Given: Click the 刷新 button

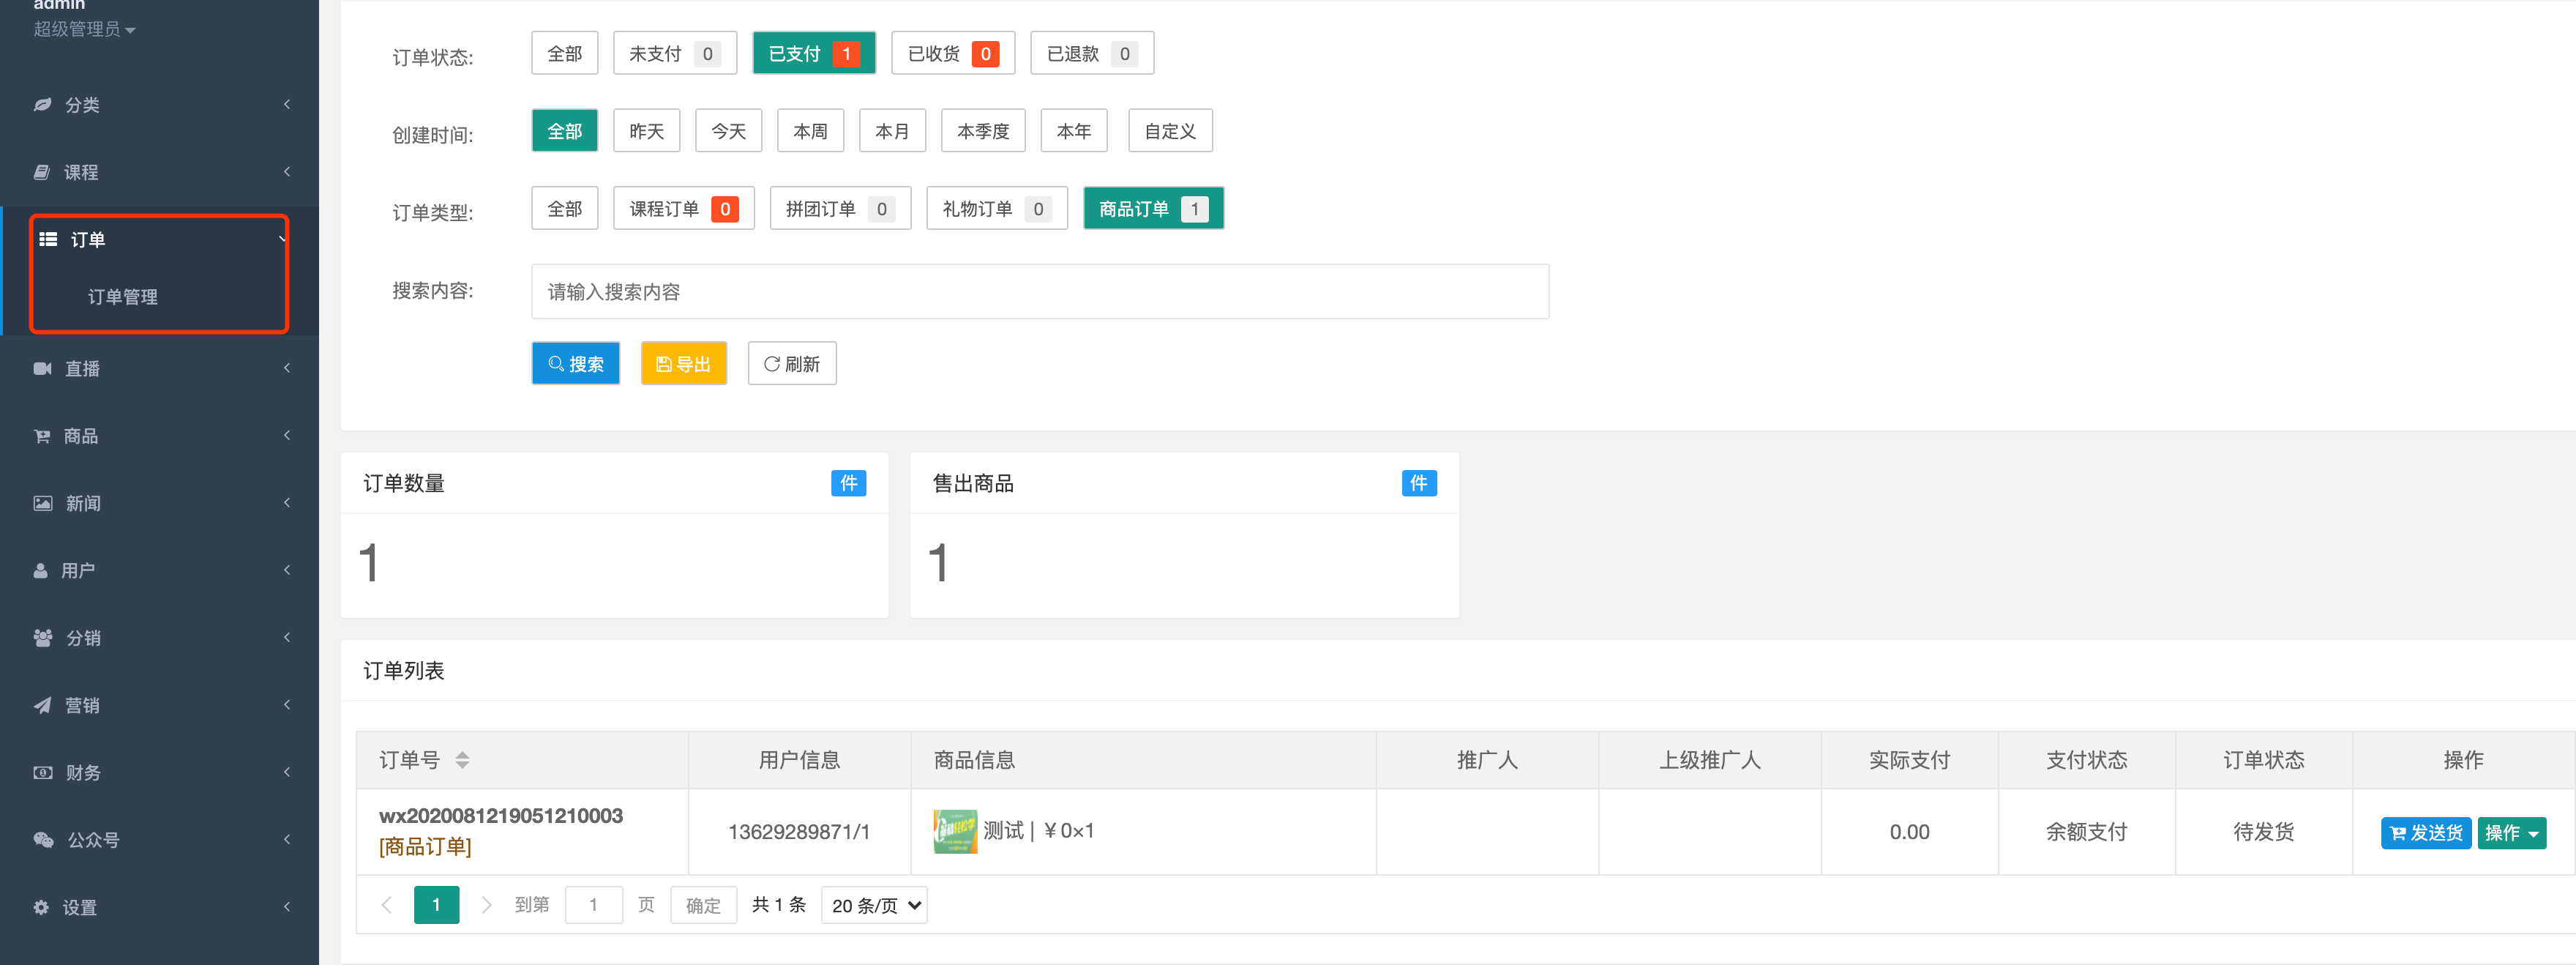Looking at the screenshot, I should [792, 363].
